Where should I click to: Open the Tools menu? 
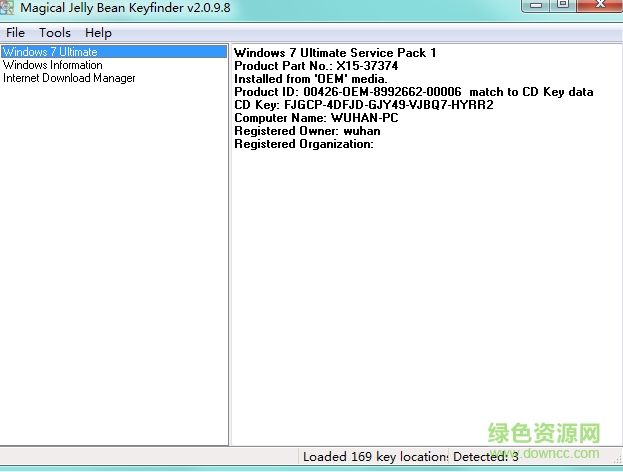tap(55, 33)
